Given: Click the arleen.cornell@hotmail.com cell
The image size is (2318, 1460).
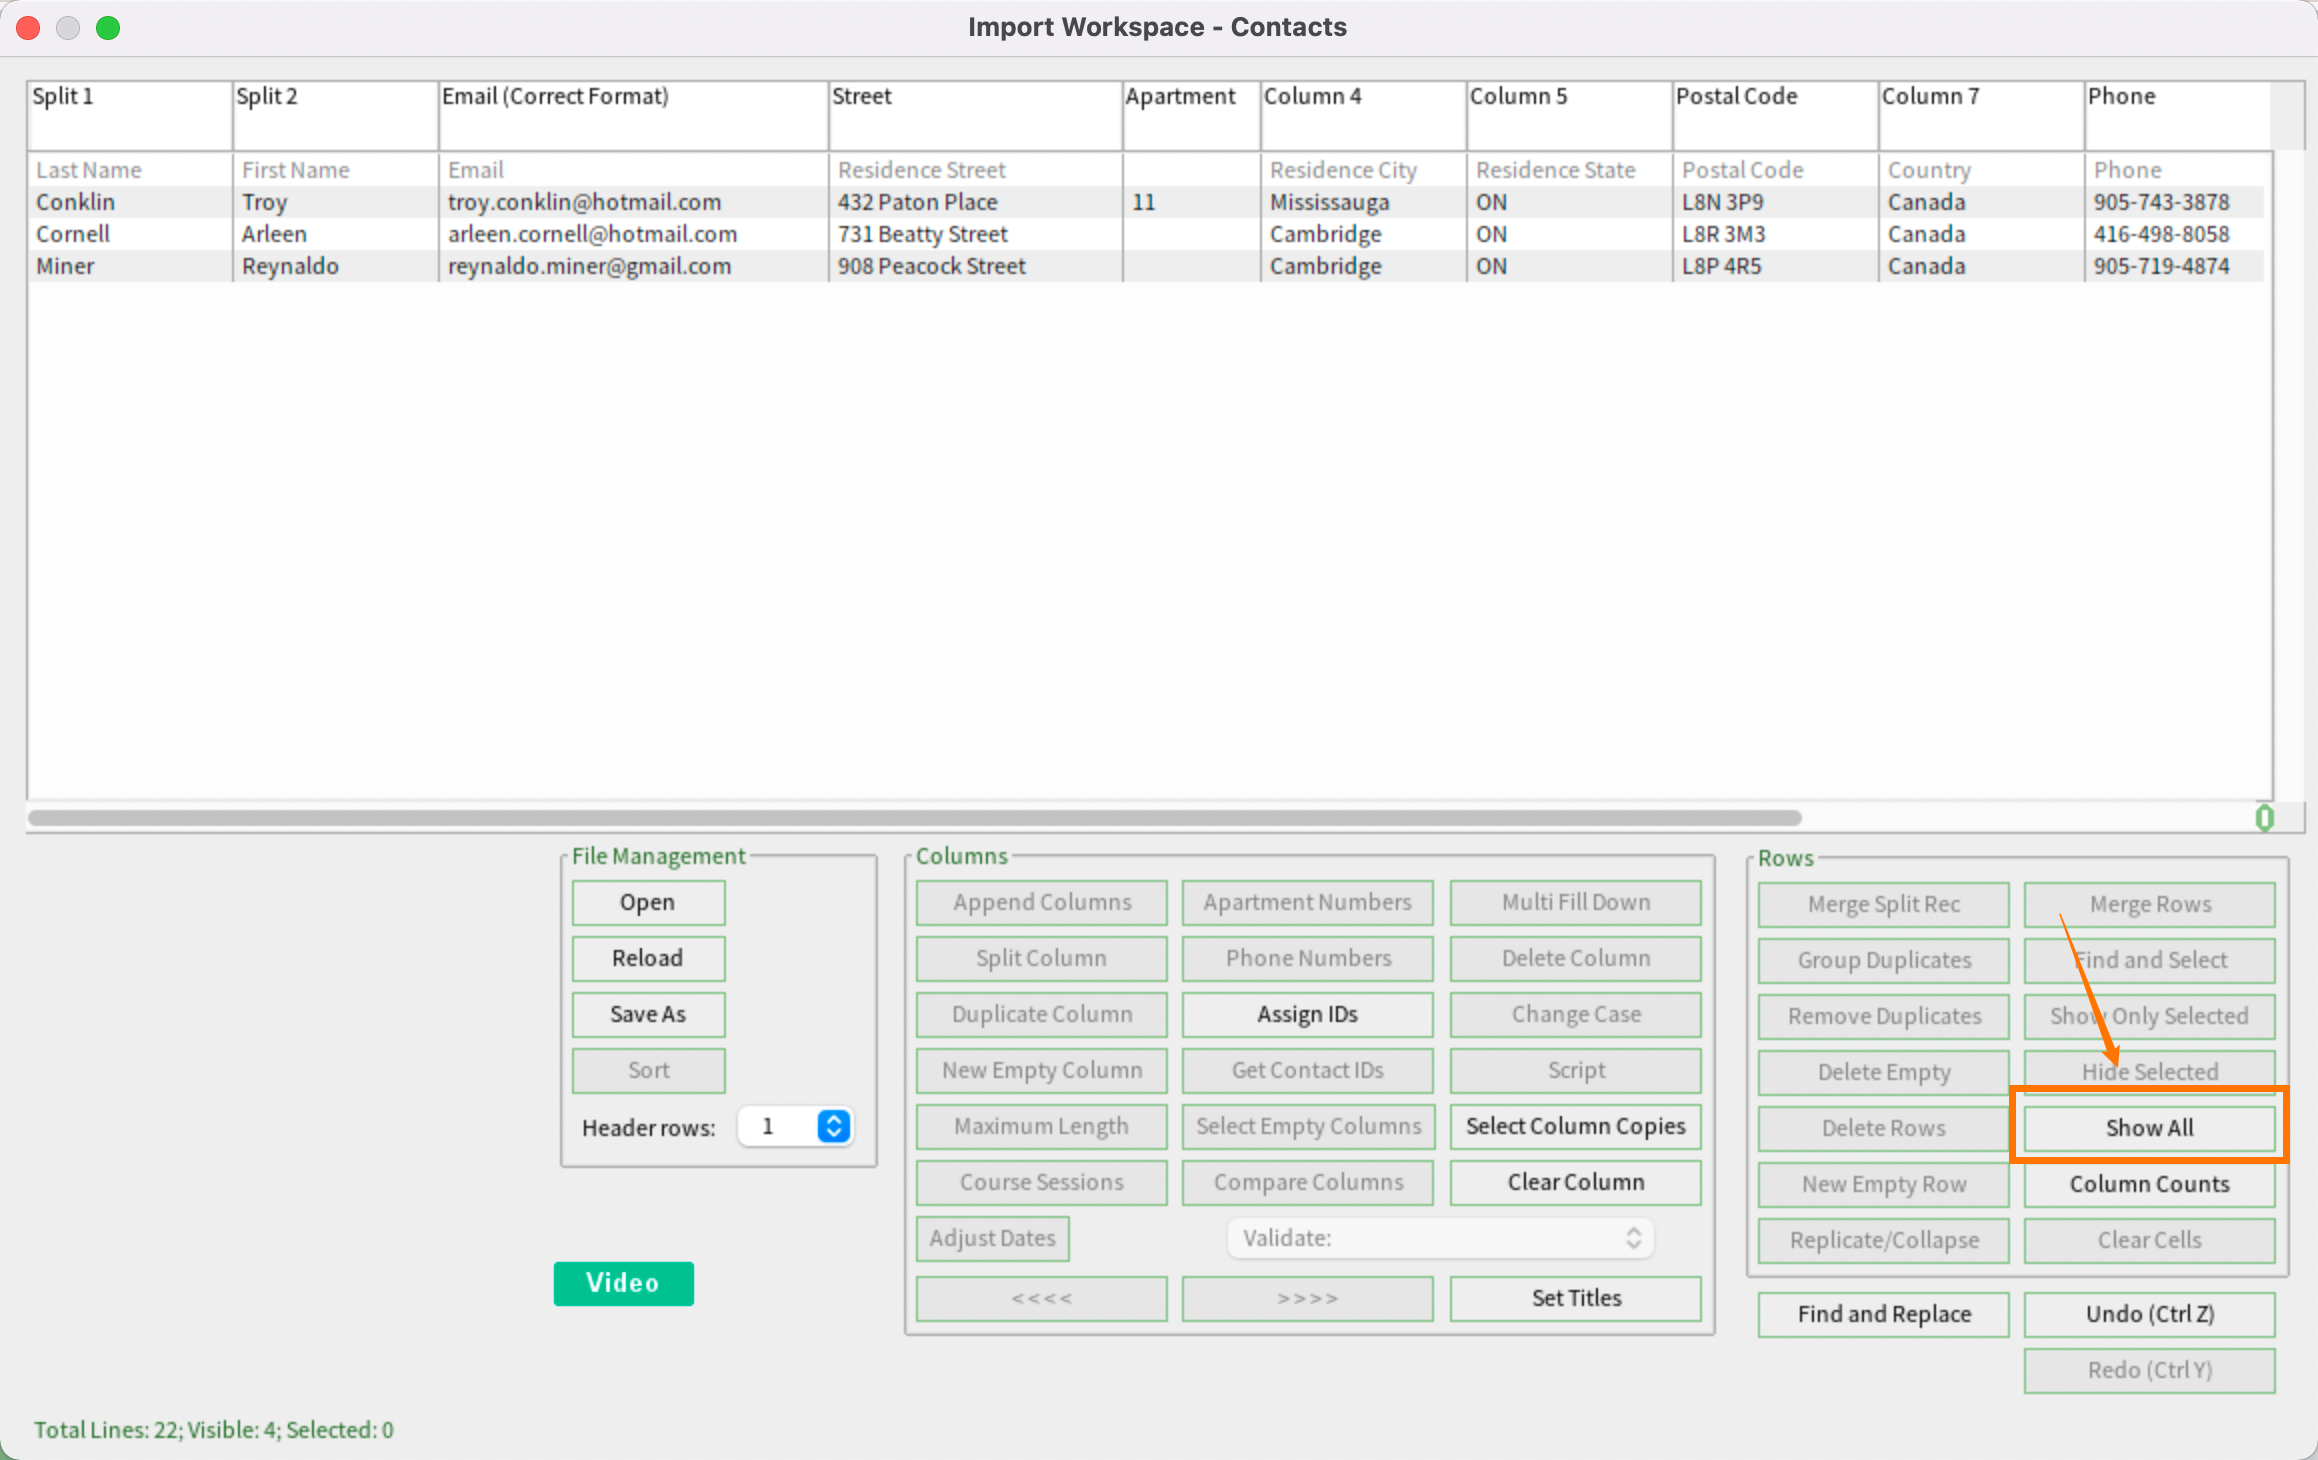Looking at the screenshot, I should click(633, 235).
